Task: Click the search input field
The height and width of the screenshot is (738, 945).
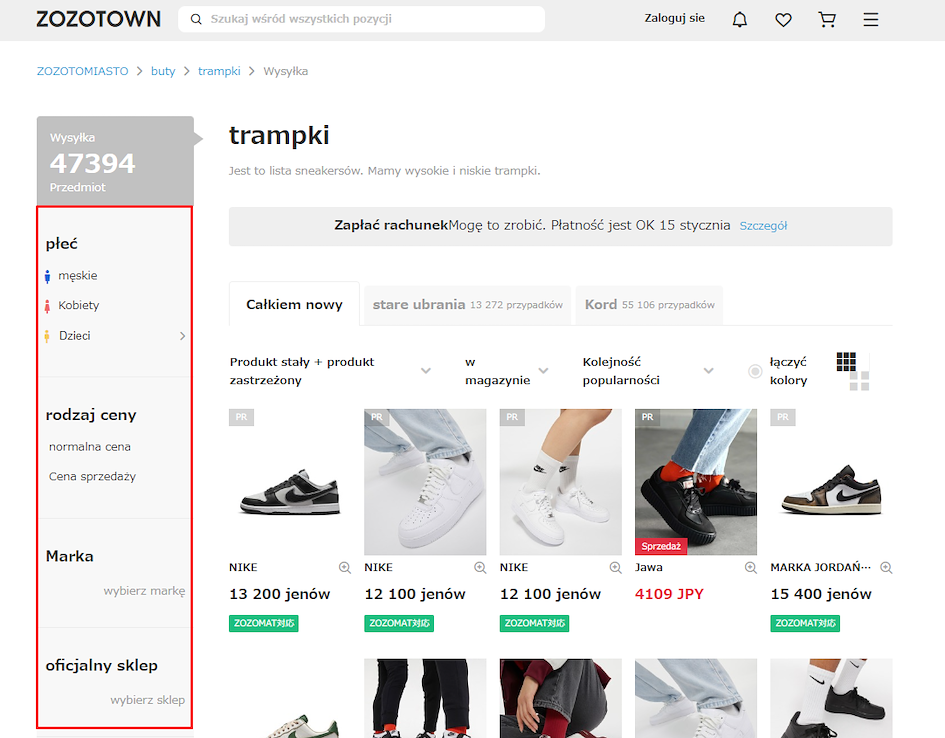Action: click(362, 19)
